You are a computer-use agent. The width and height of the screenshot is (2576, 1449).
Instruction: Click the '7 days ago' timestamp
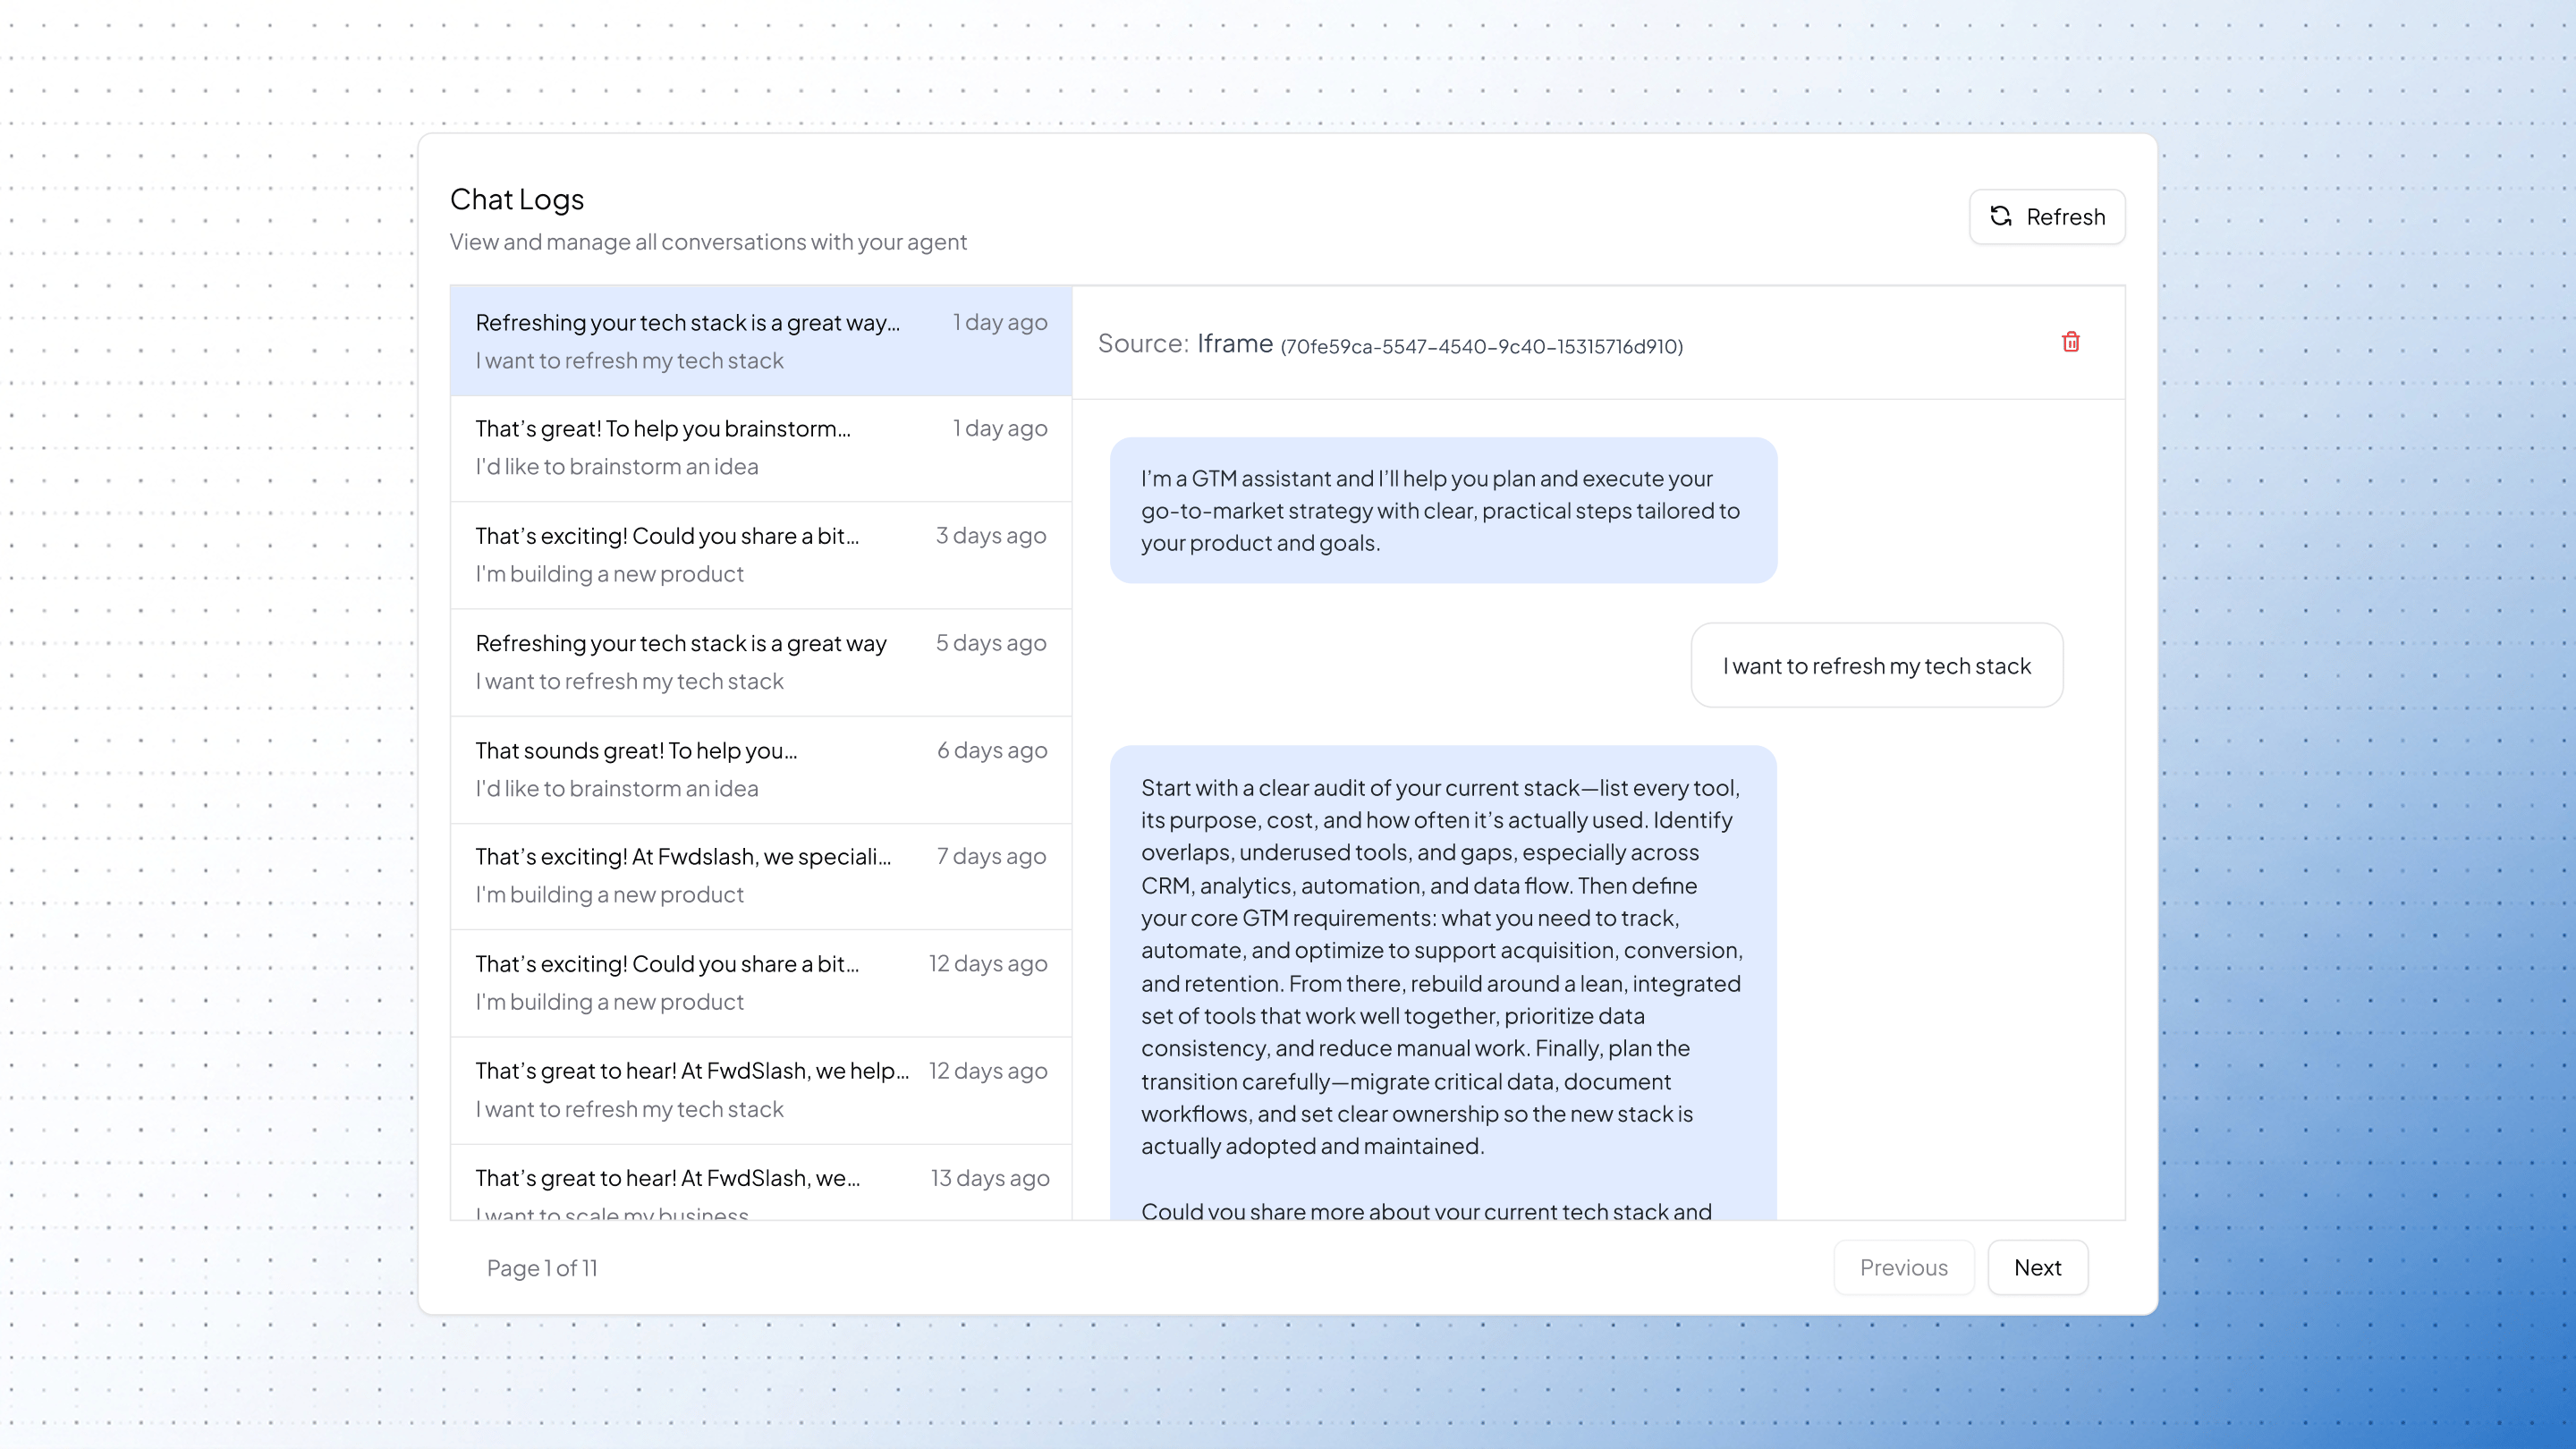click(x=991, y=857)
